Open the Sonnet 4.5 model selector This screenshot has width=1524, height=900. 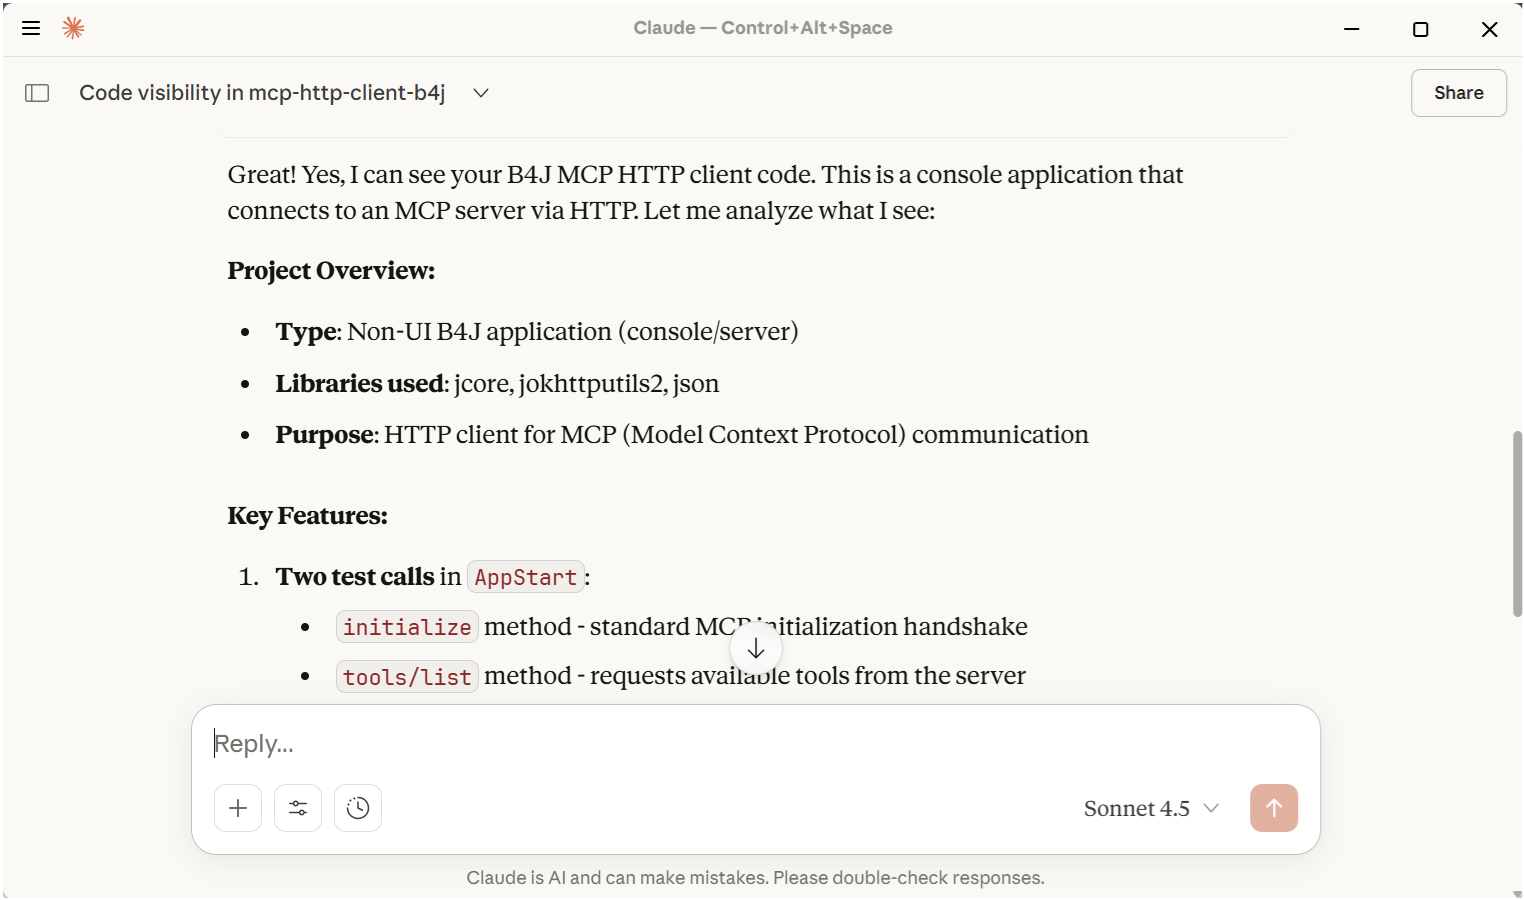pos(1151,808)
